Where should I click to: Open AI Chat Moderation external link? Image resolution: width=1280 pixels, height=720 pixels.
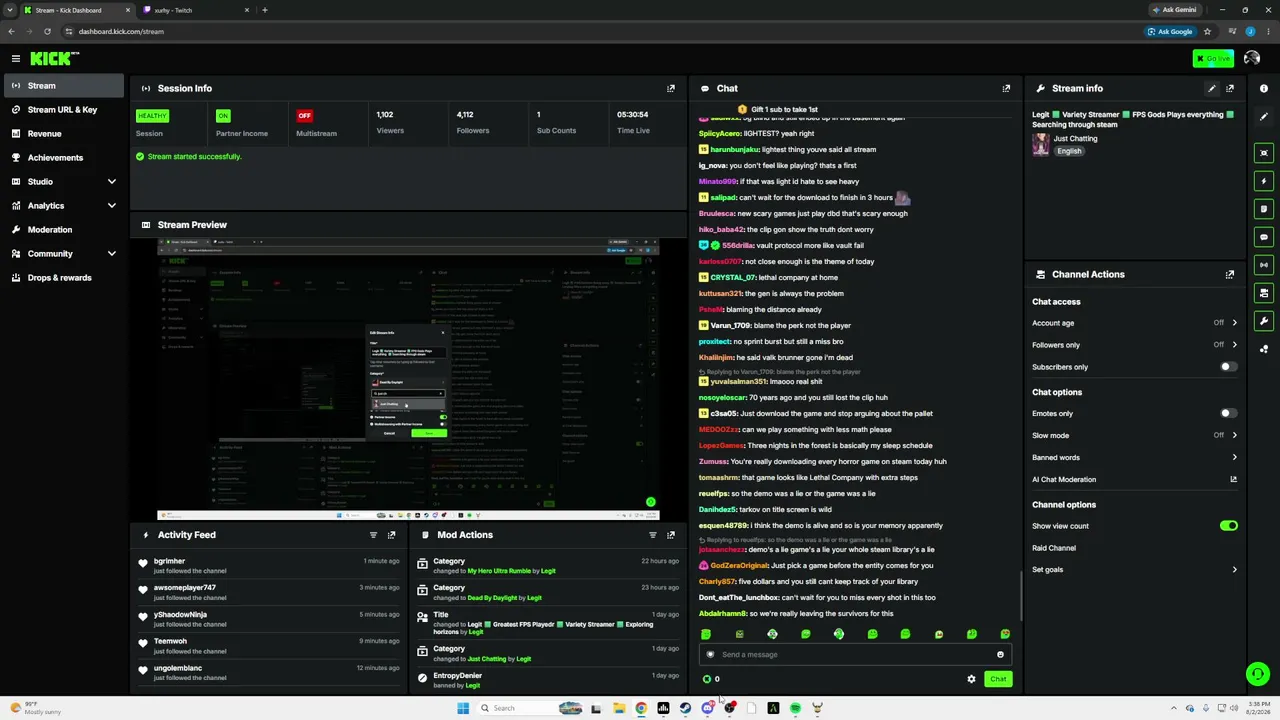coord(1233,480)
